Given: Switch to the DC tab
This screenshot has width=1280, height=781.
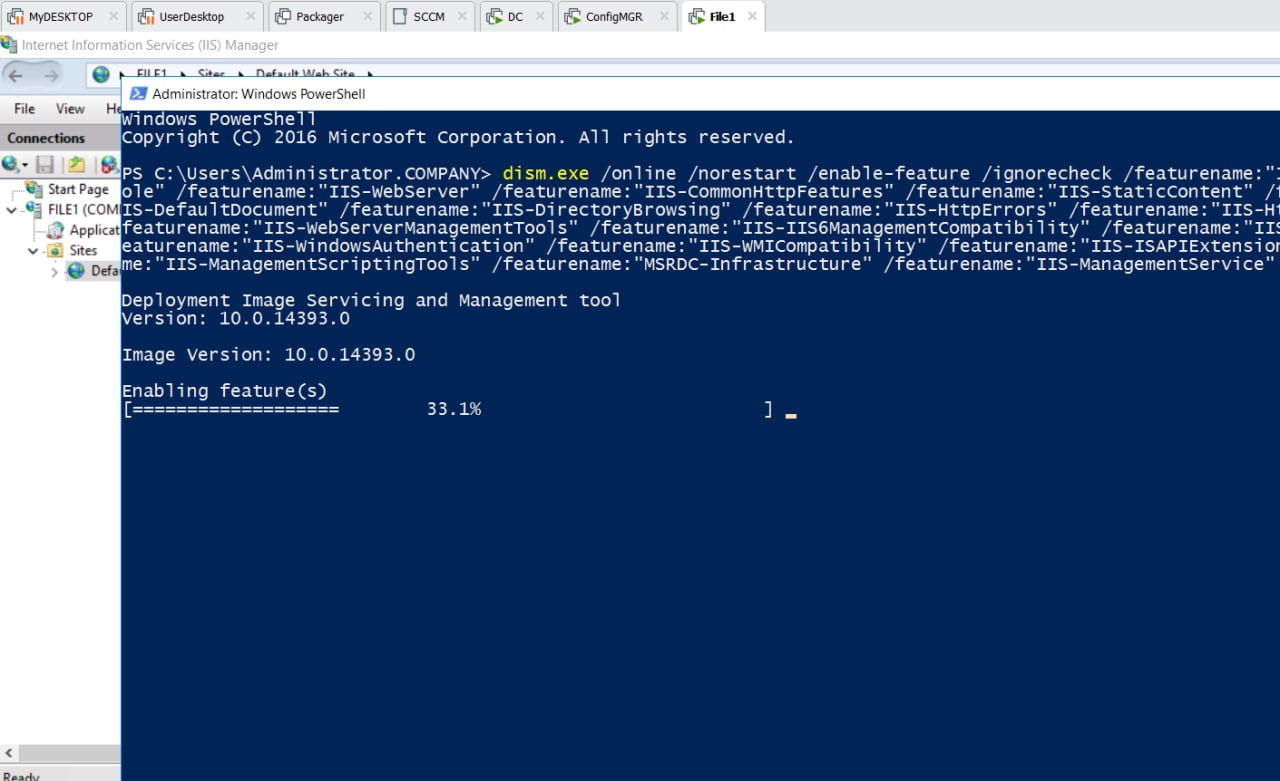Looking at the screenshot, I should [x=515, y=17].
